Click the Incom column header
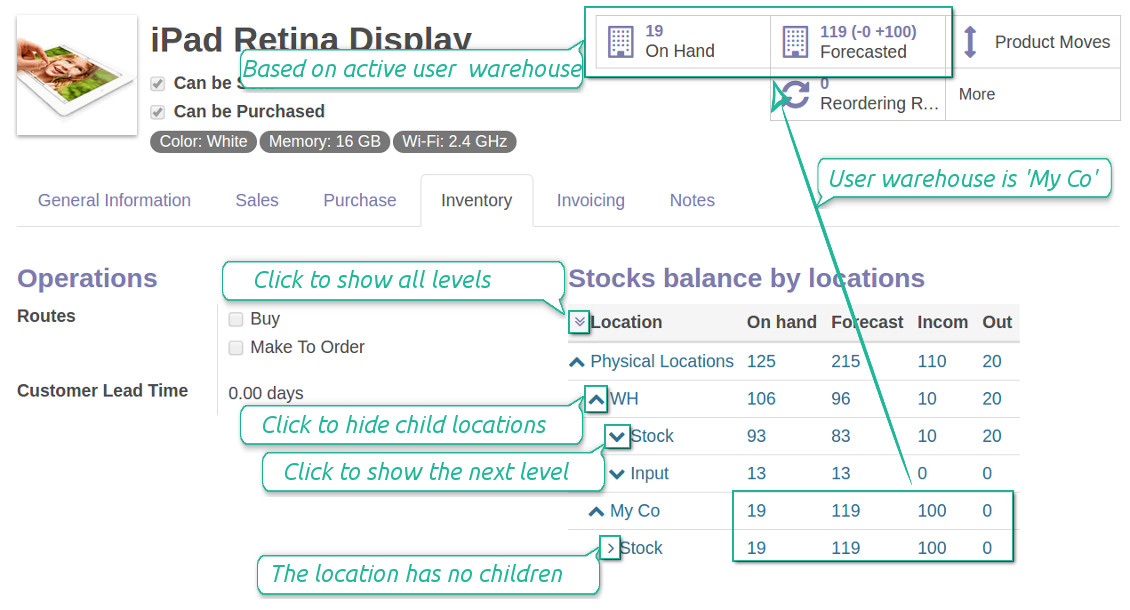Image resolution: width=1130 pixels, height=610 pixels. point(942,322)
